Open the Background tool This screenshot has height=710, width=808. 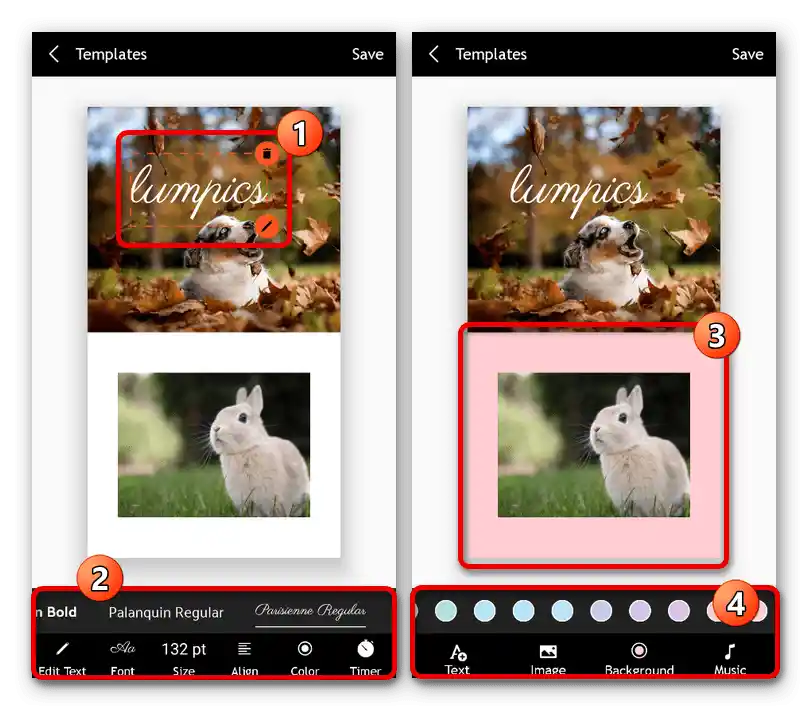coord(639,659)
